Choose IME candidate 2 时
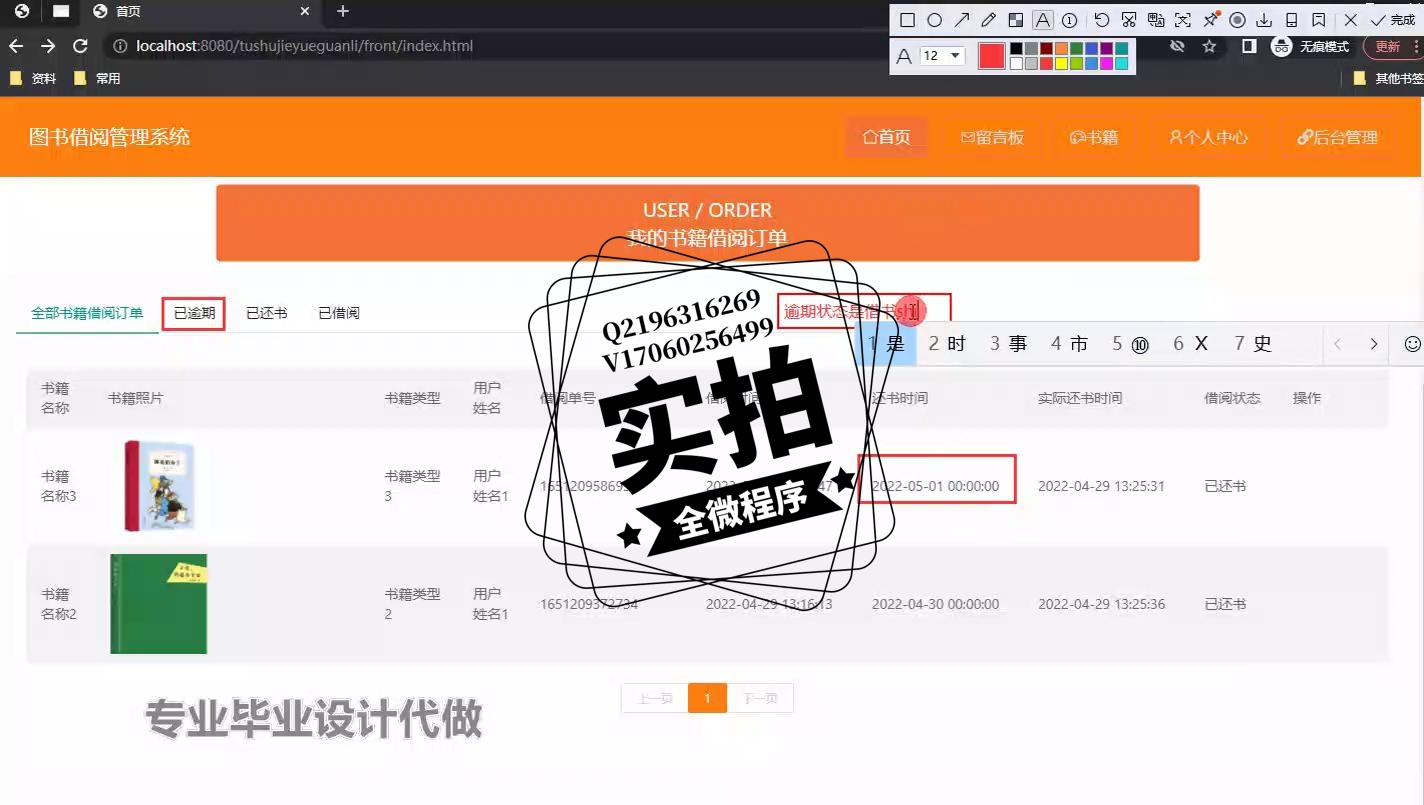The height and width of the screenshot is (805, 1424). coord(947,344)
